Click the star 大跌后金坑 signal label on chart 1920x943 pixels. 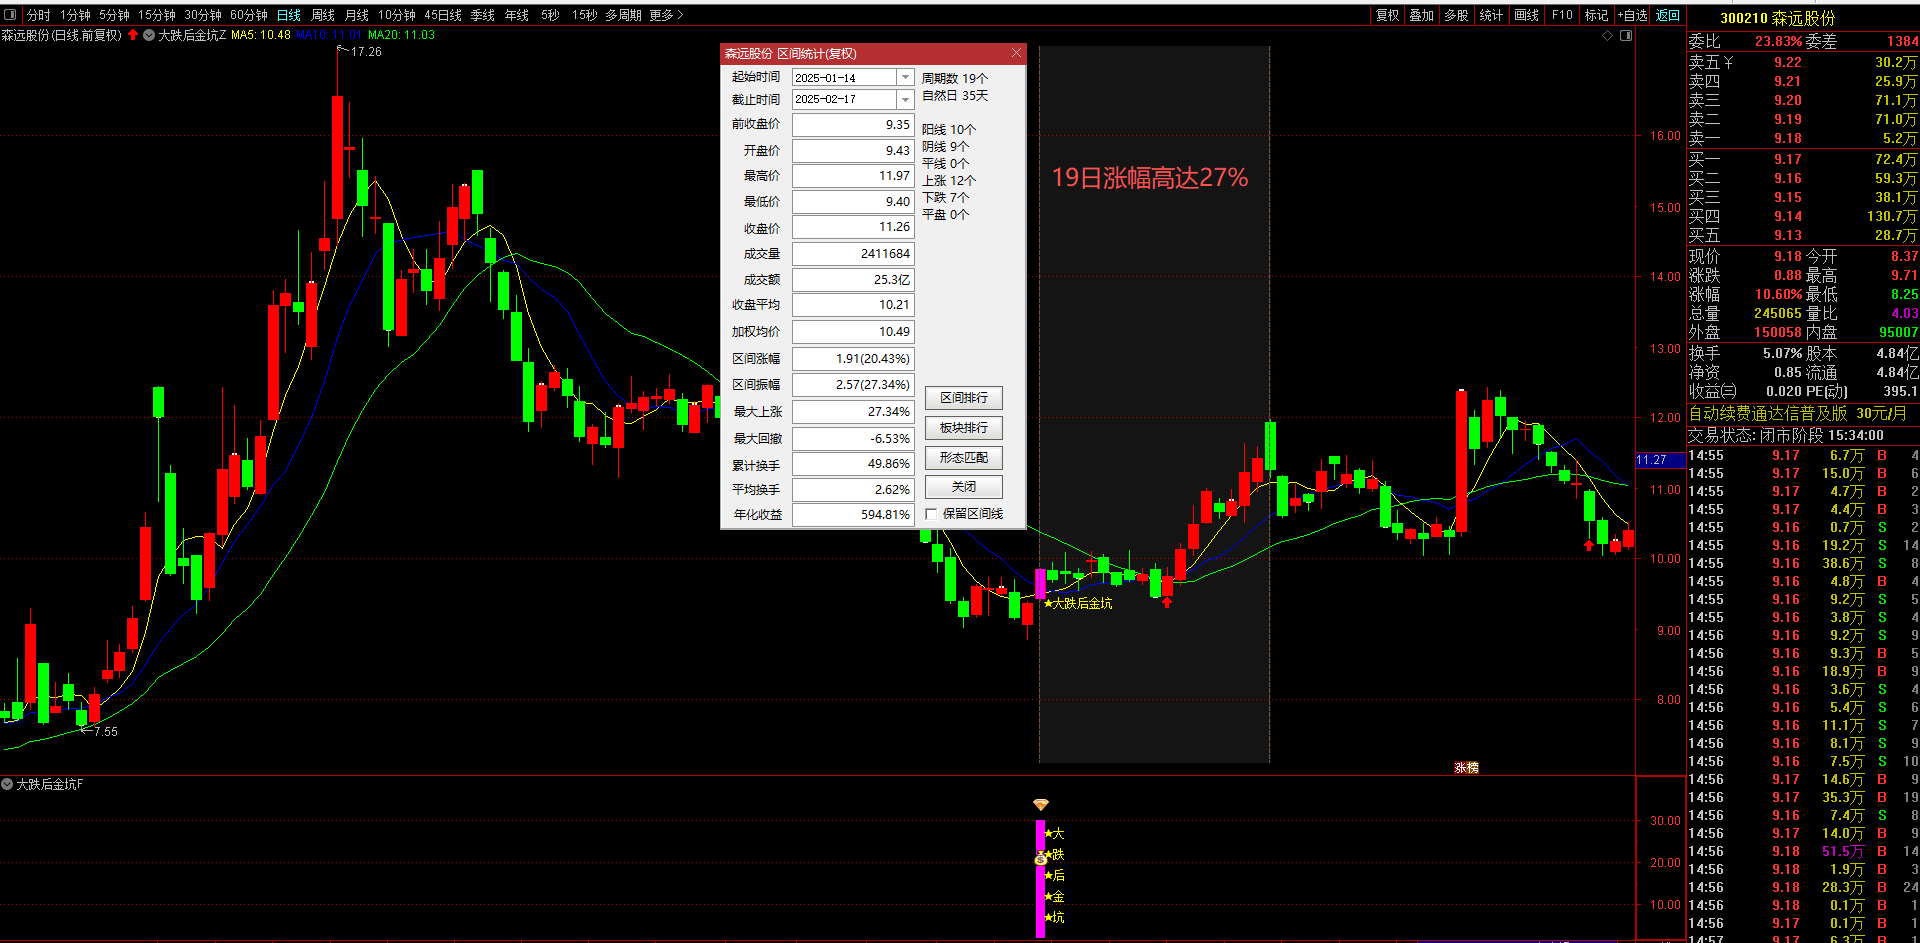(1078, 603)
